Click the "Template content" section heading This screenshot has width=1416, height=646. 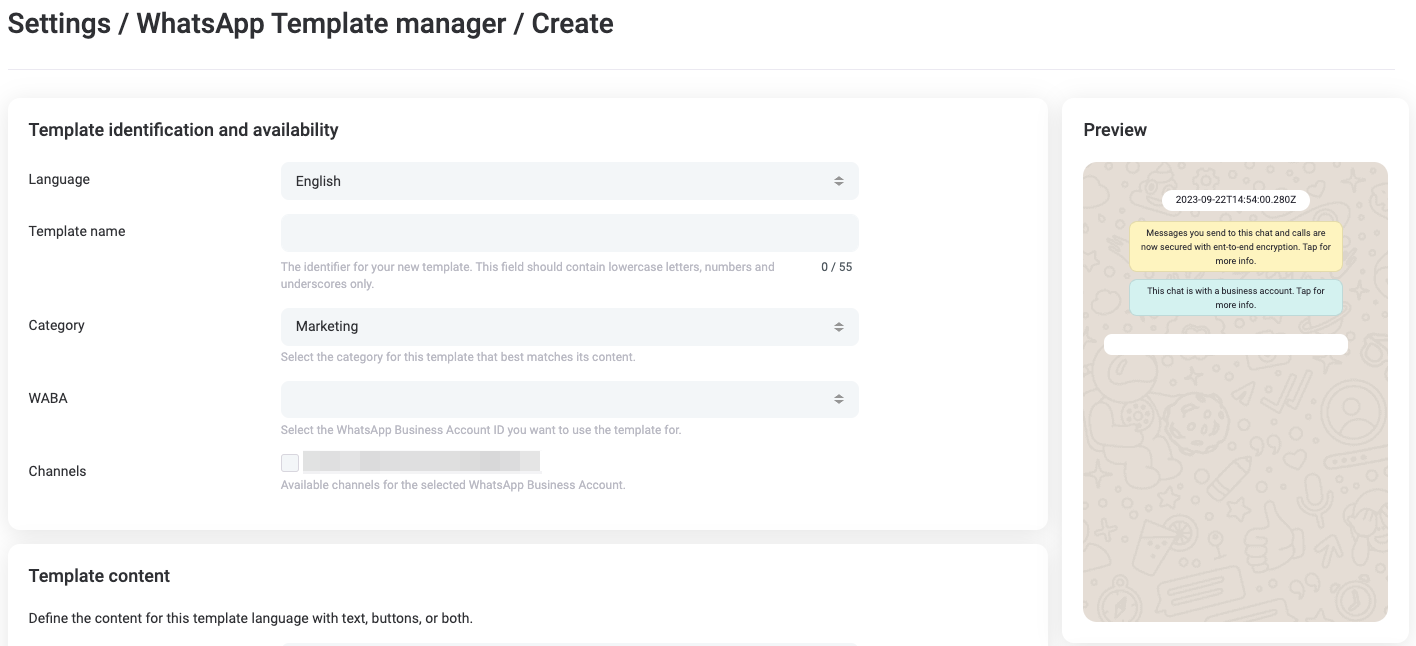(99, 576)
